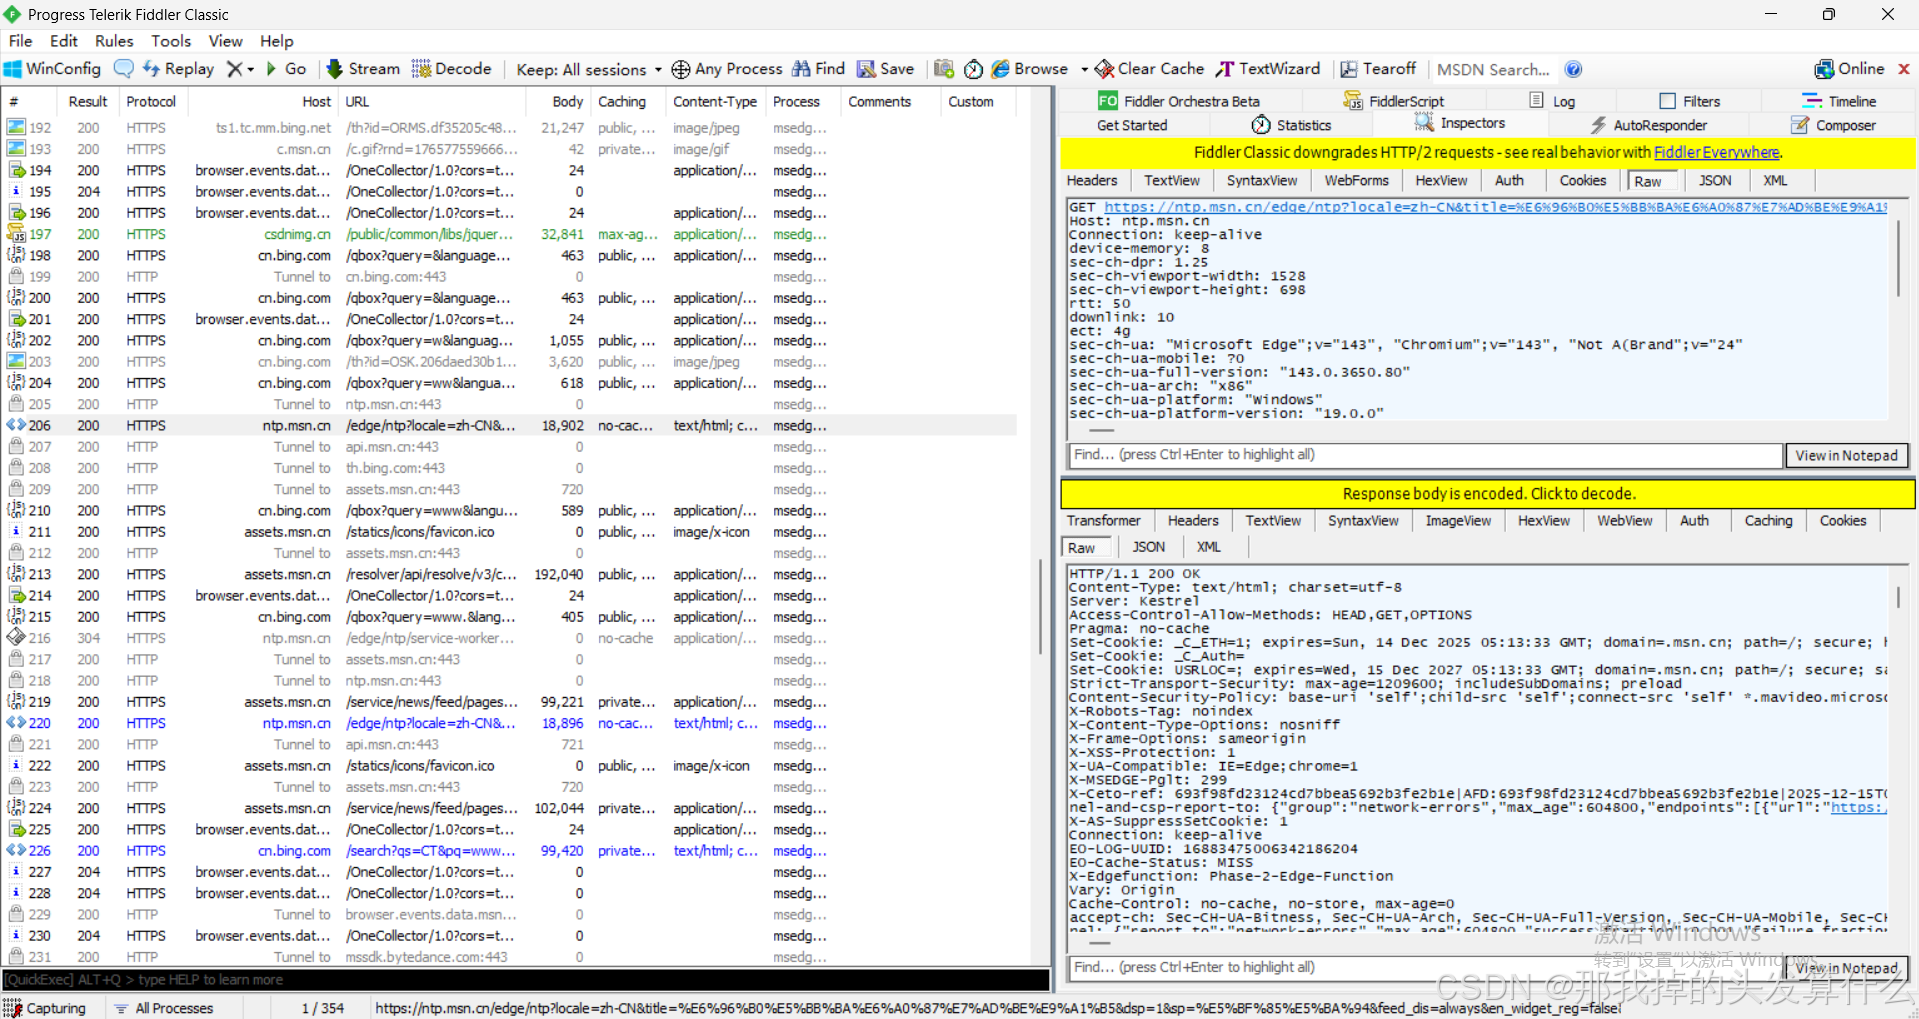
Task: Click the Go resume button
Action: 286,69
